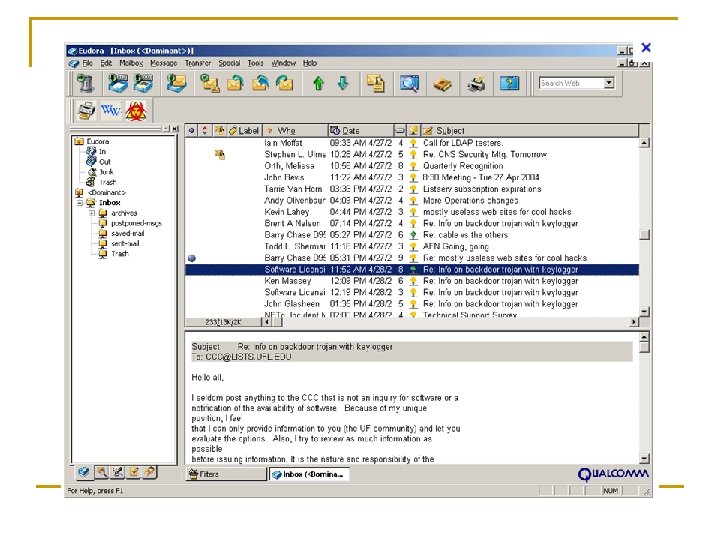Switch to the Inbox (<Domina... window tab
The height and width of the screenshot is (540, 720).
[309, 474]
